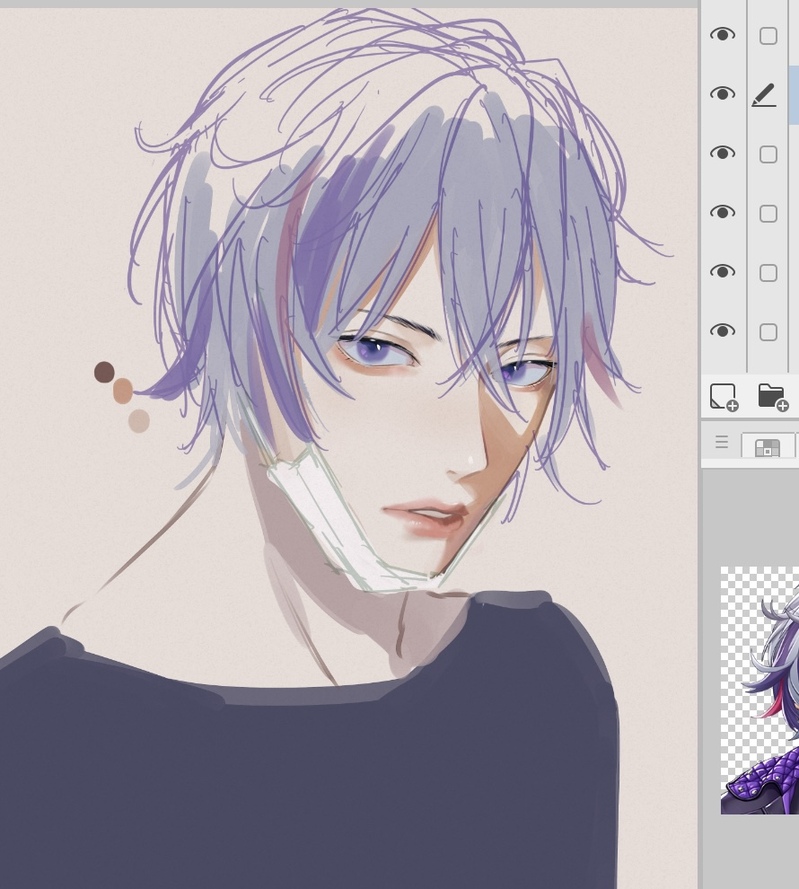The width and height of the screenshot is (799, 889).
Task: Pick the pale beige swatch dot on canvas
Action: pyautogui.click(x=139, y=421)
